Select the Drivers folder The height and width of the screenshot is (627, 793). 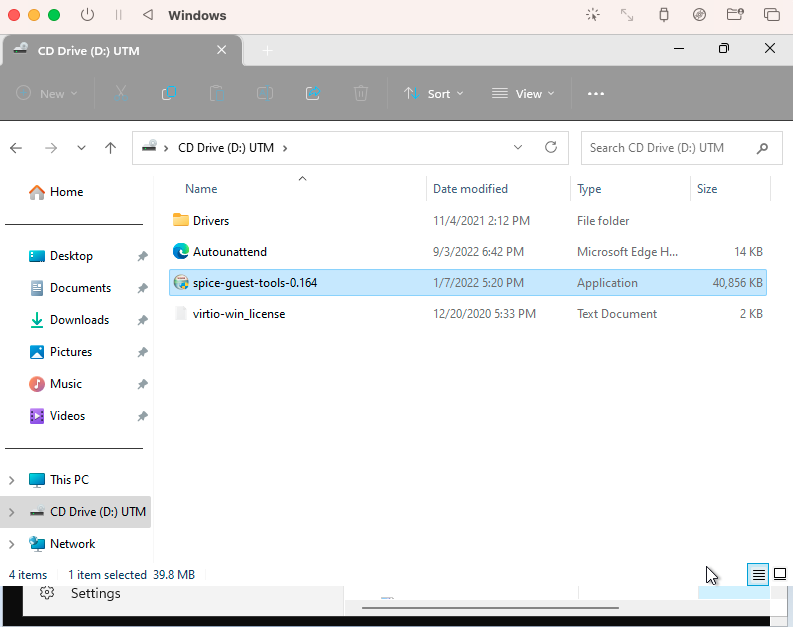pos(468,220)
